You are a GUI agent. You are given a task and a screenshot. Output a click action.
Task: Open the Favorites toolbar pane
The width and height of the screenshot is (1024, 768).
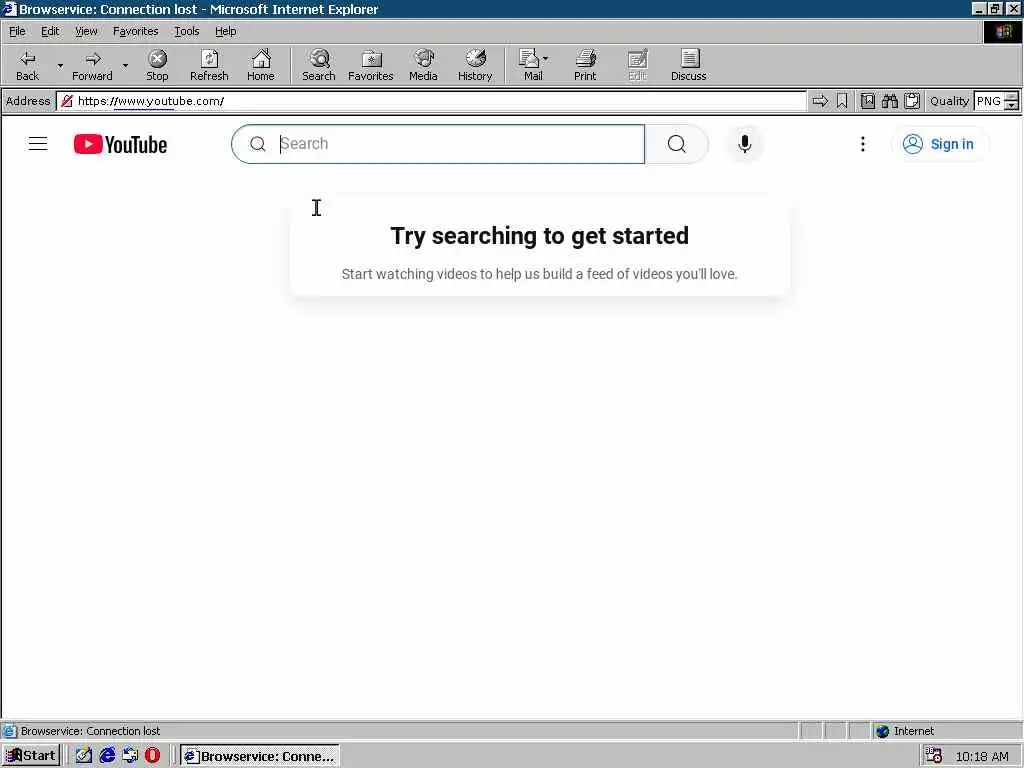coord(371,65)
